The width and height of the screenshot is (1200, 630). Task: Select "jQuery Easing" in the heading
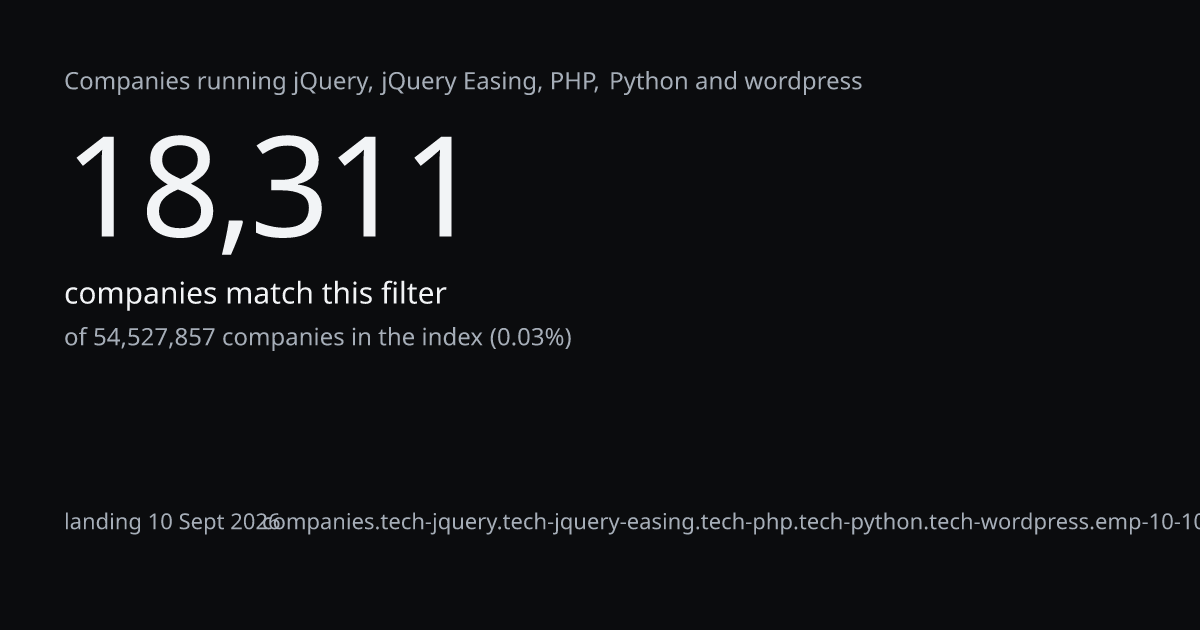459,82
